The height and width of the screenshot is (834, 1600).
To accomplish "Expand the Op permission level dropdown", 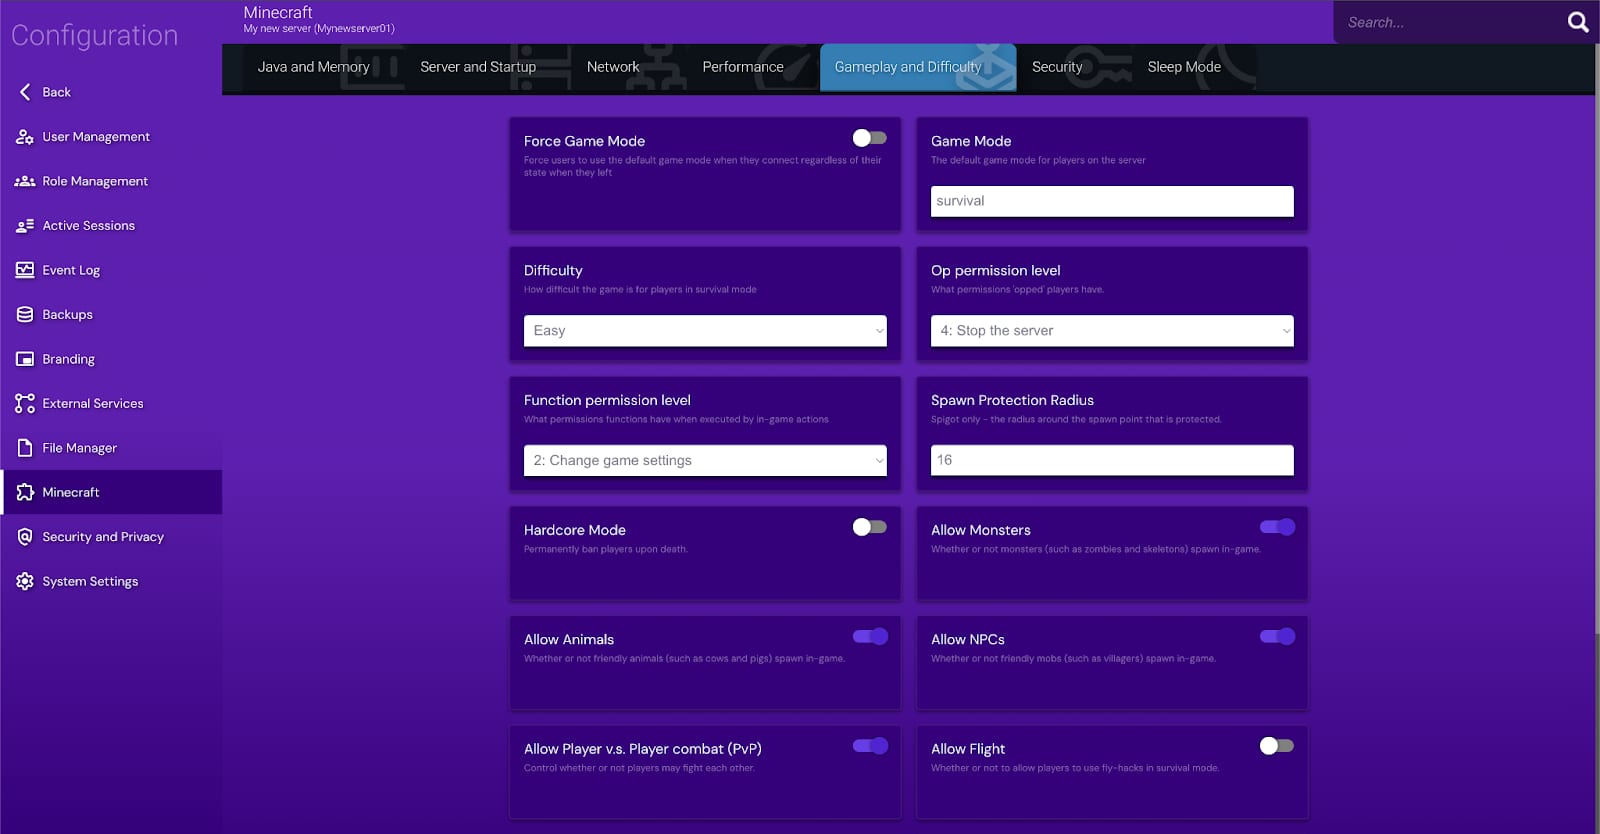I will tap(1112, 331).
